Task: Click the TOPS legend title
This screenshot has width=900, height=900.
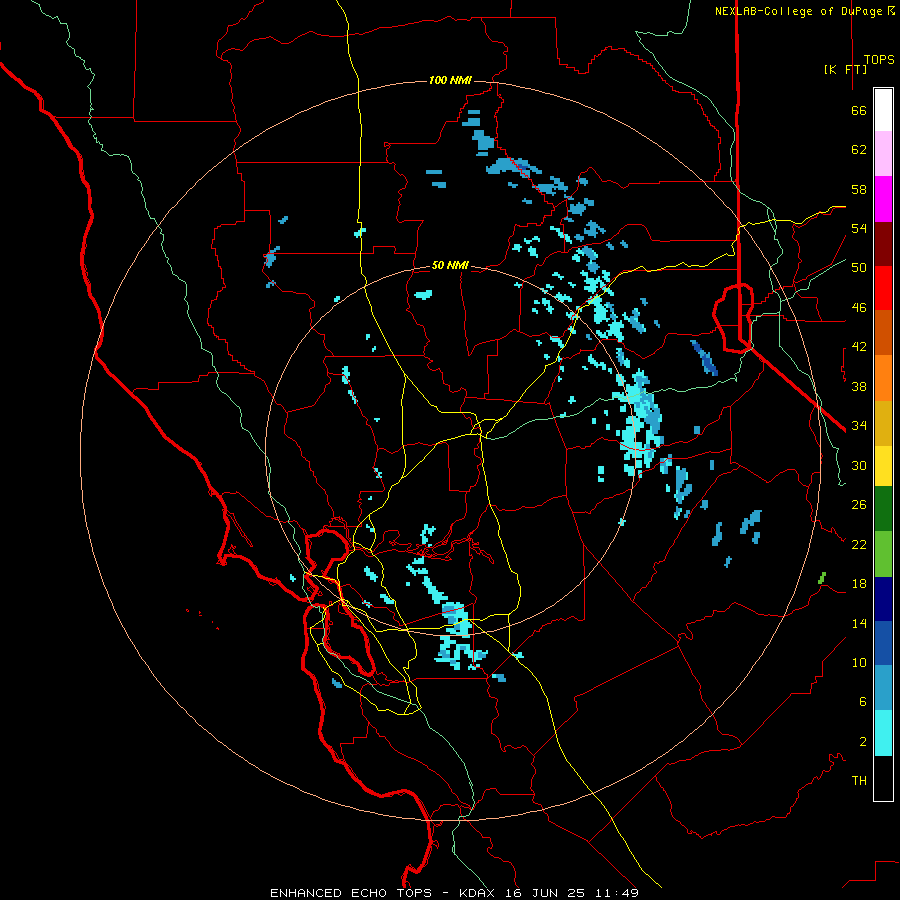Action: pos(879,60)
